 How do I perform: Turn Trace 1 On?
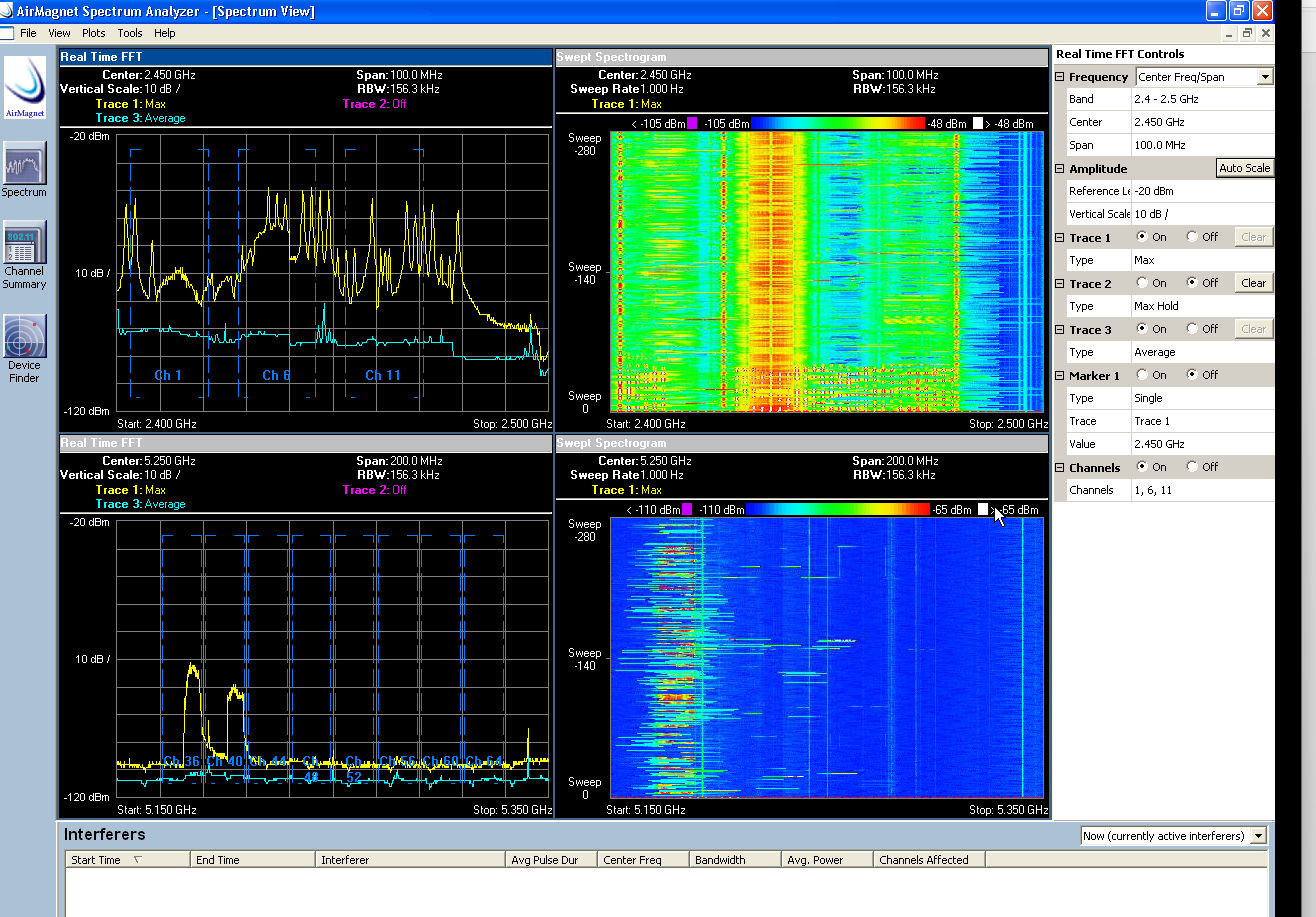[1142, 237]
